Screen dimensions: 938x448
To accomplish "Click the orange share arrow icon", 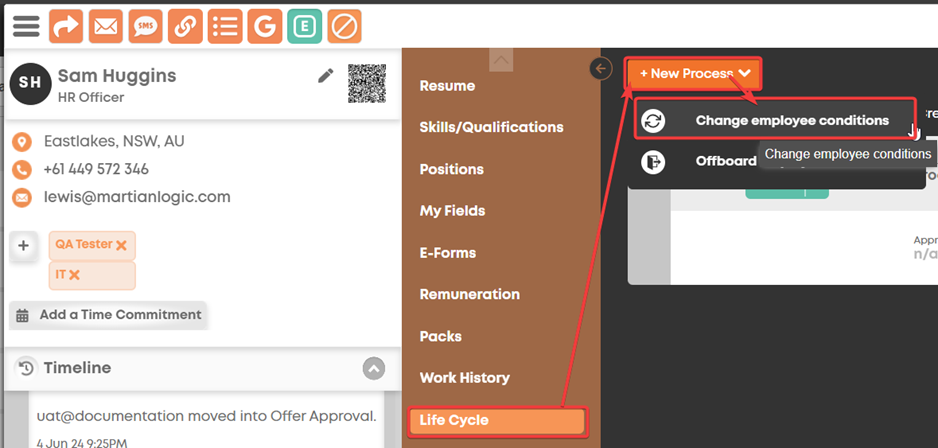I will tap(66, 26).
